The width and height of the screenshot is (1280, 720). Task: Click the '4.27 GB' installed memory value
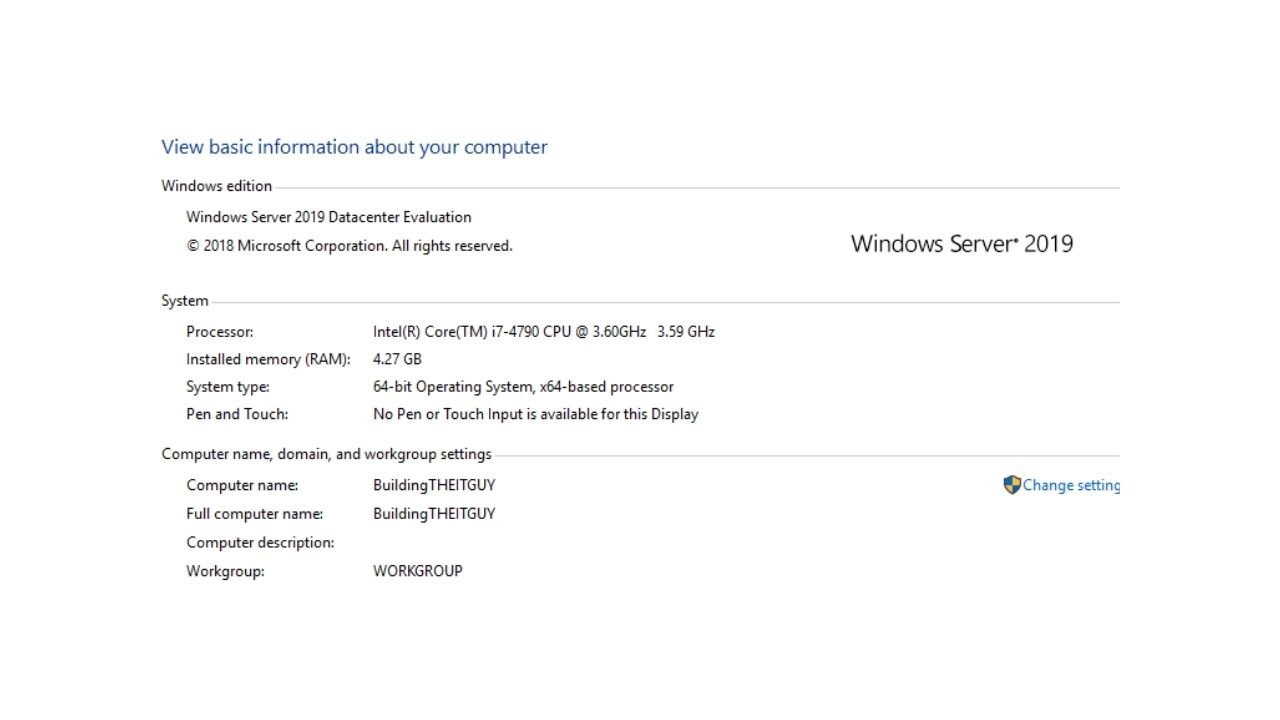tap(397, 359)
